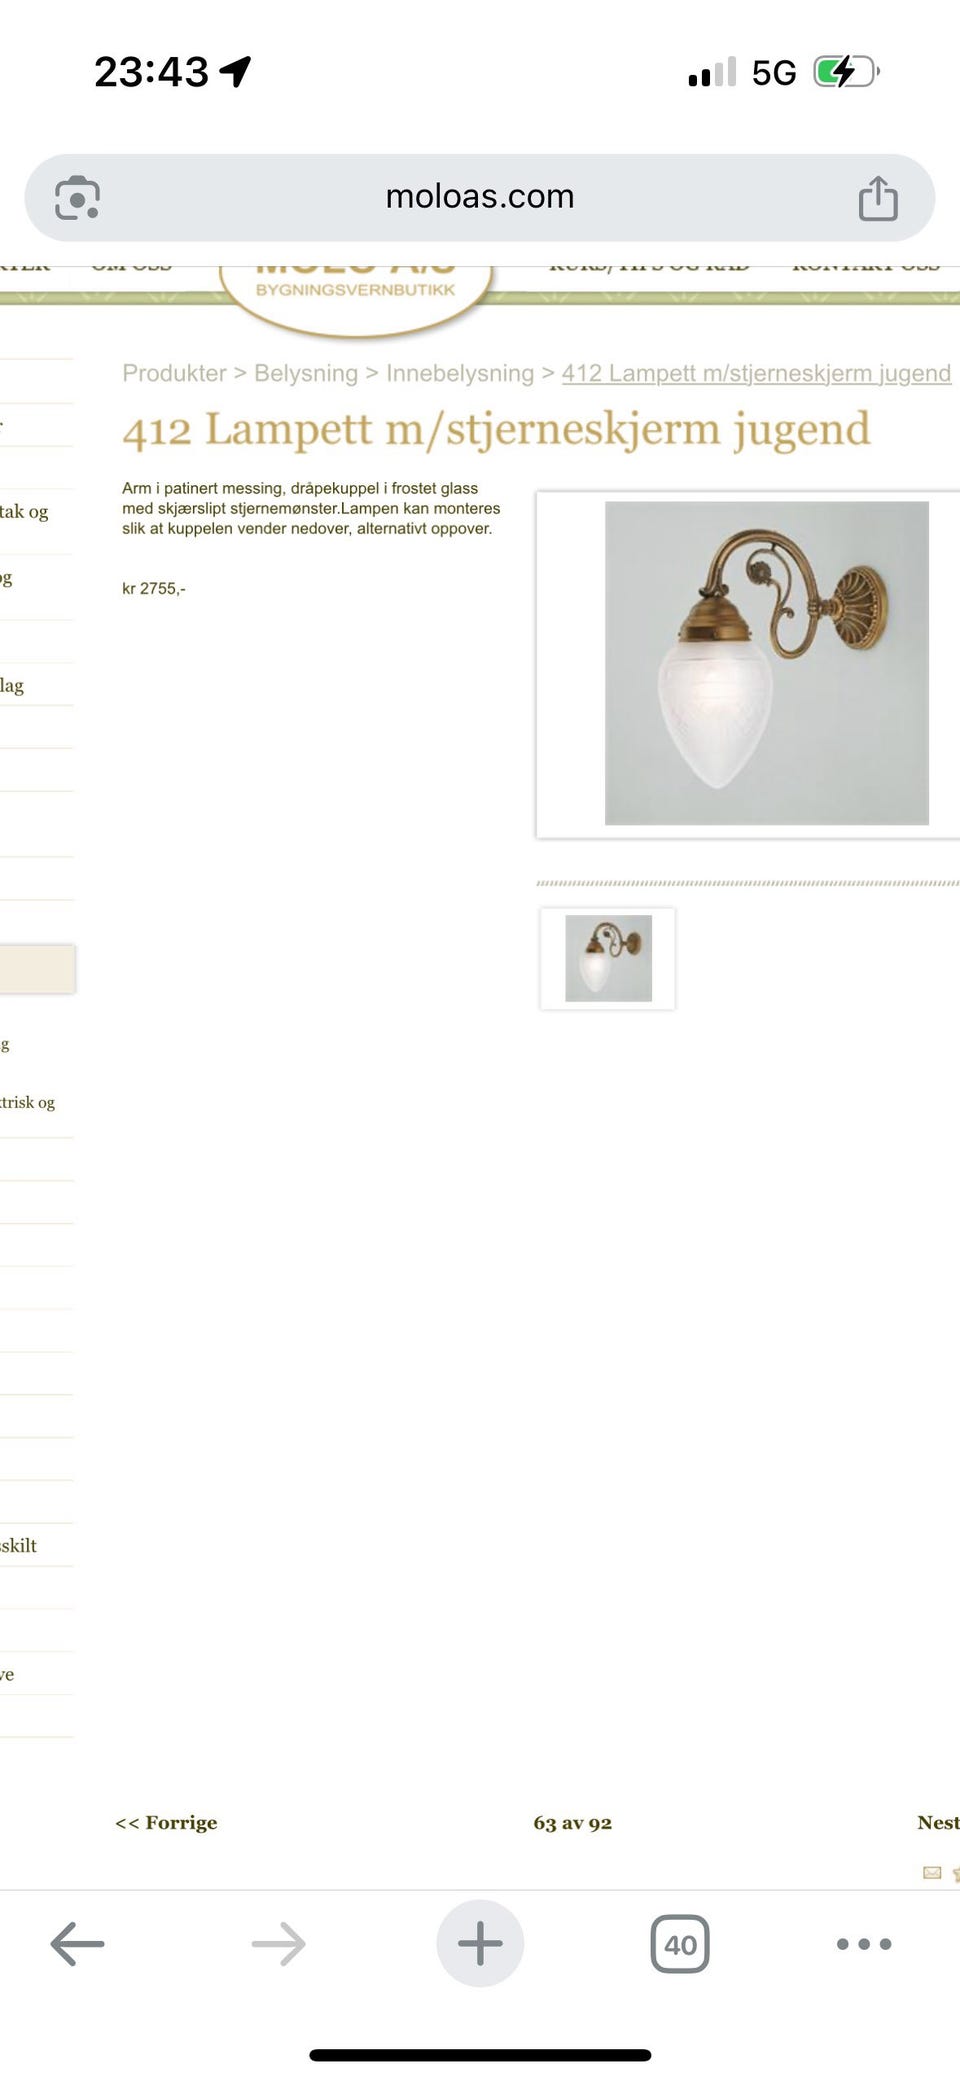Image resolution: width=960 pixels, height=2081 pixels.
Task: Click the Molo A/S Bygningsvernbutikk logo
Action: click(x=355, y=290)
